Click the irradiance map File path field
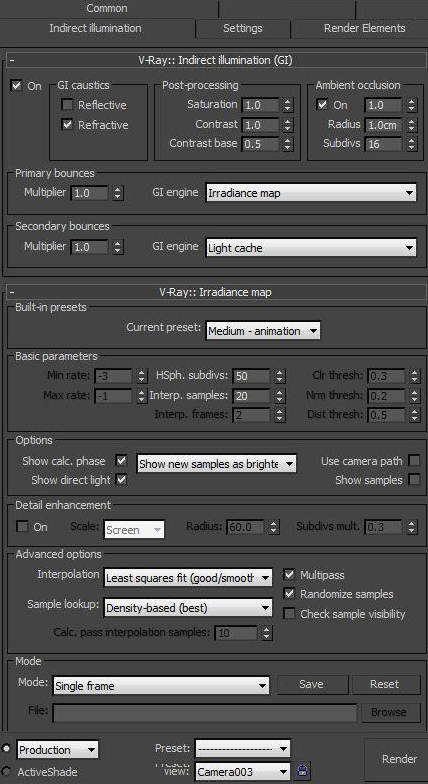Image resolution: width=428 pixels, height=784 pixels. pos(205,712)
